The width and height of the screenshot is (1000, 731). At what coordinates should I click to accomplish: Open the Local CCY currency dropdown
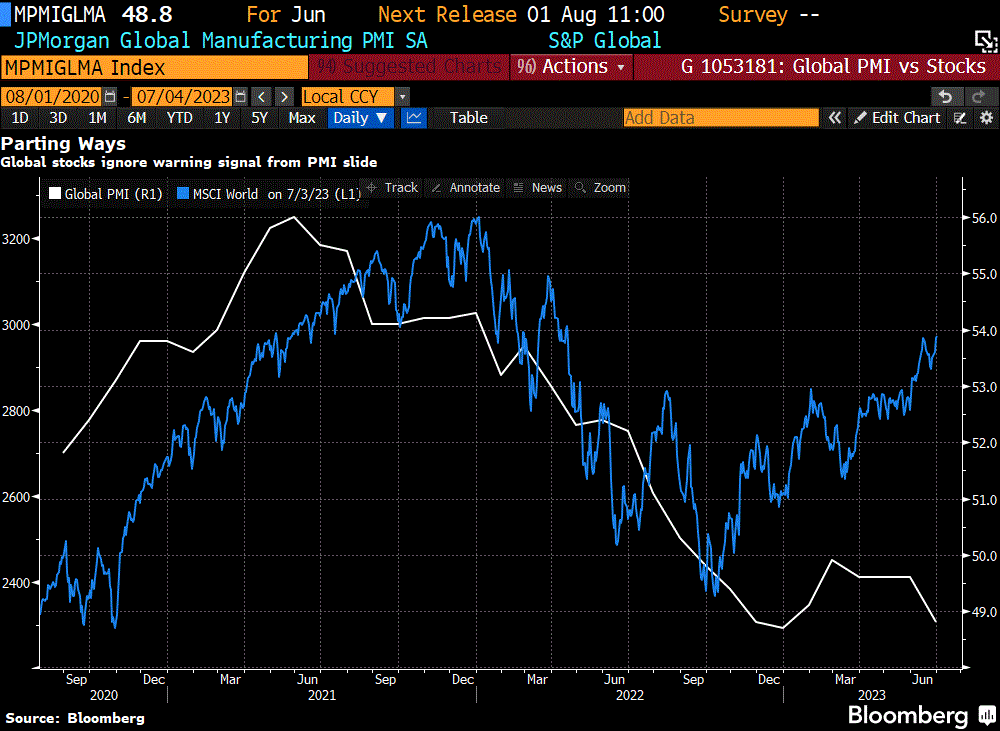[x=348, y=97]
